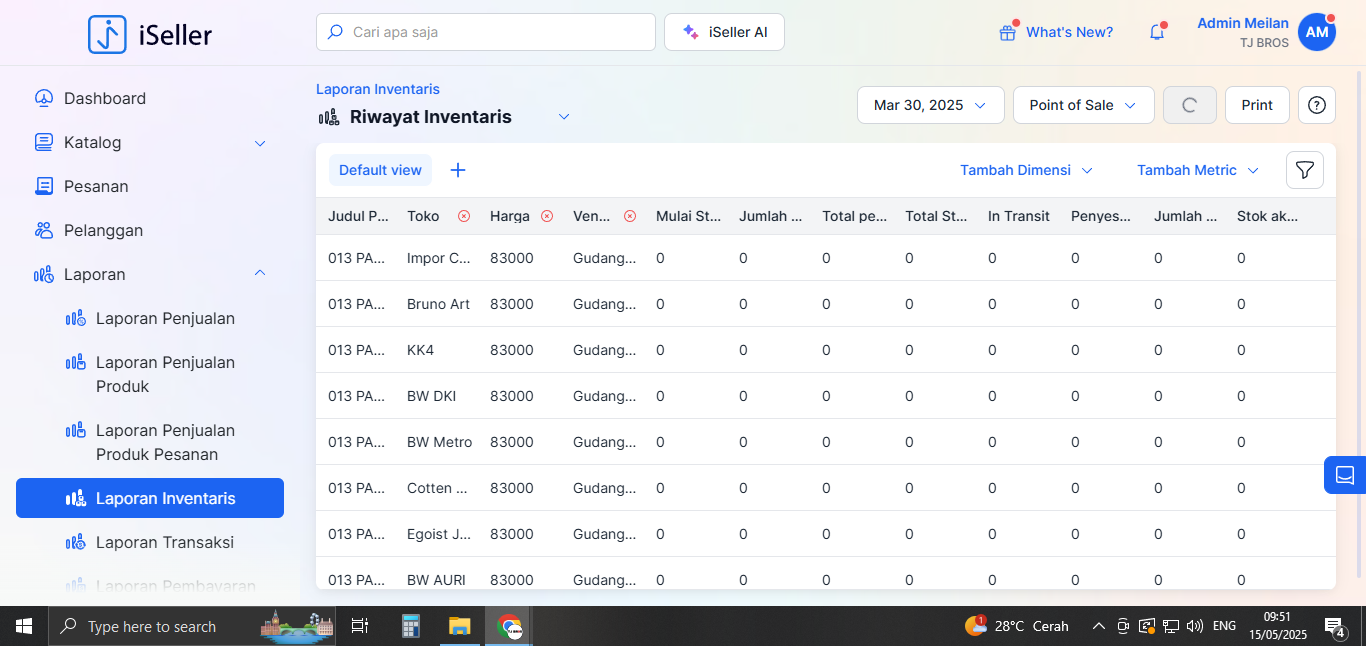
Task: Select the Default view tab
Action: tap(380, 170)
